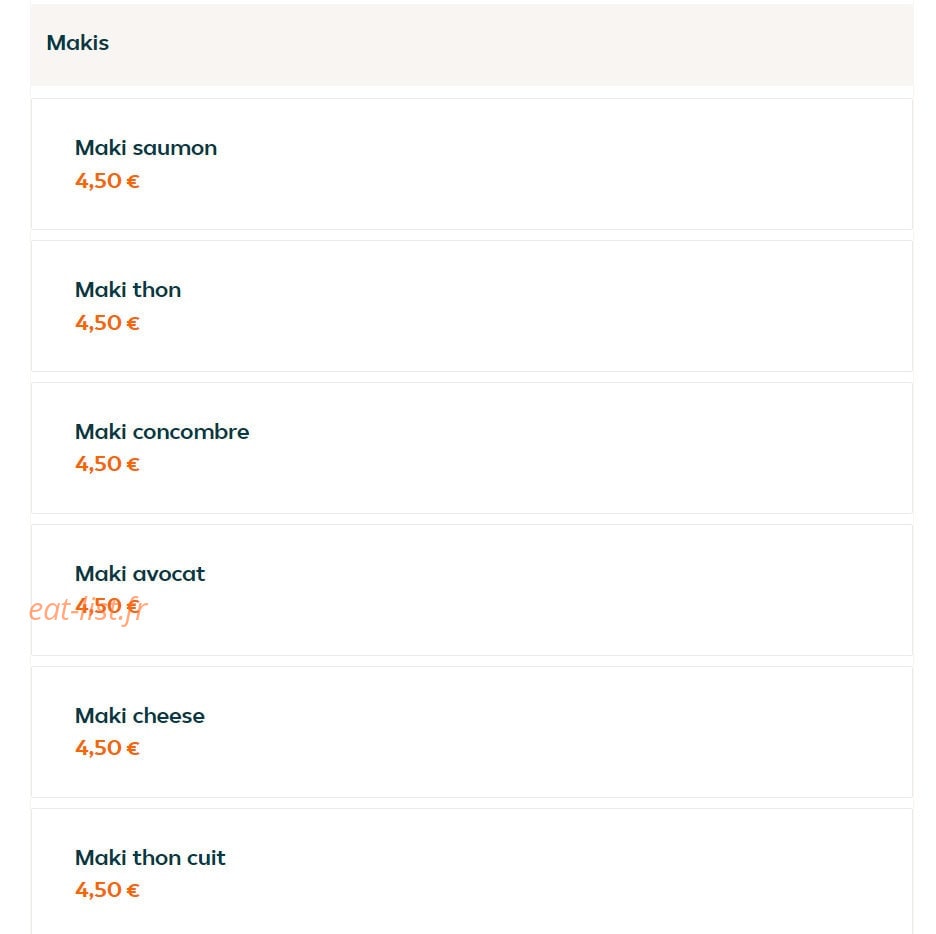Click the Maki saumon 4,50 € price
This screenshot has width=936, height=934.
[x=107, y=180]
